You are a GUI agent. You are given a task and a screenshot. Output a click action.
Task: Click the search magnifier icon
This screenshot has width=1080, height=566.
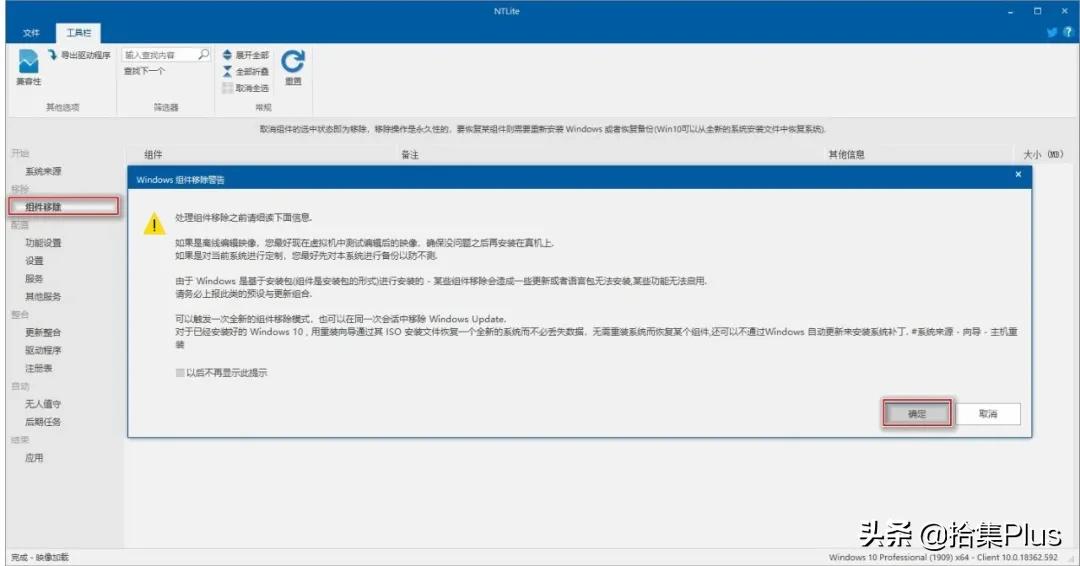203,54
